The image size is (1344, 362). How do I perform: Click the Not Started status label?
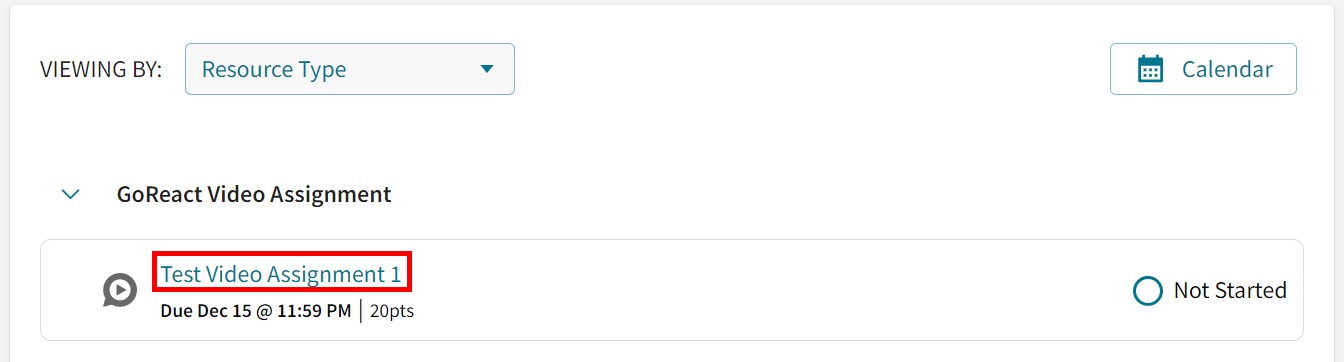click(x=1230, y=291)
